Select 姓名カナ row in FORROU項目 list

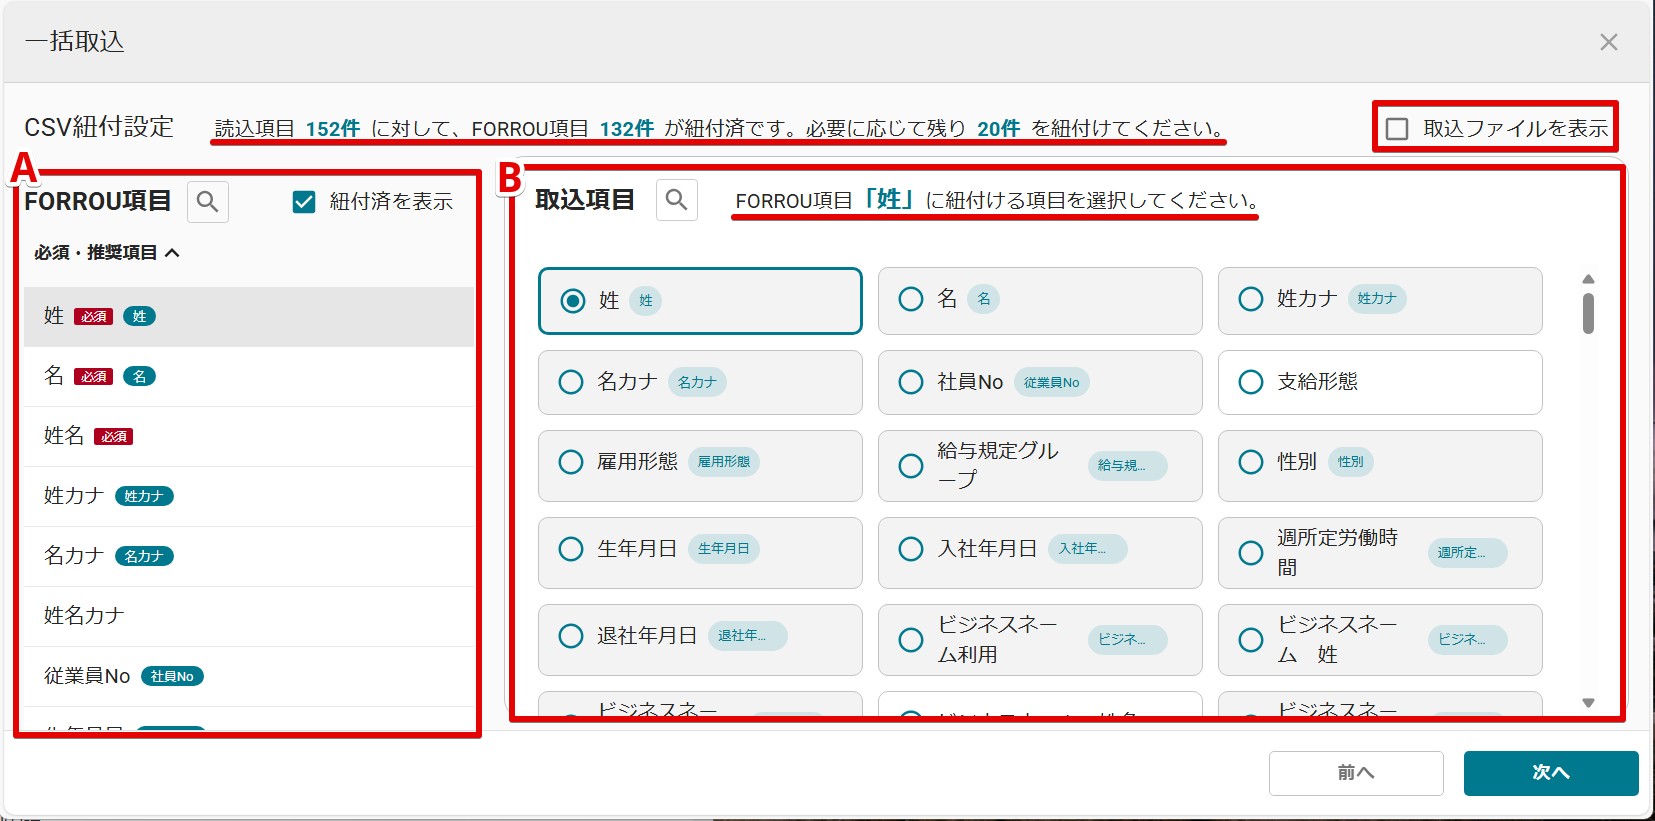(x=249, y=617)
